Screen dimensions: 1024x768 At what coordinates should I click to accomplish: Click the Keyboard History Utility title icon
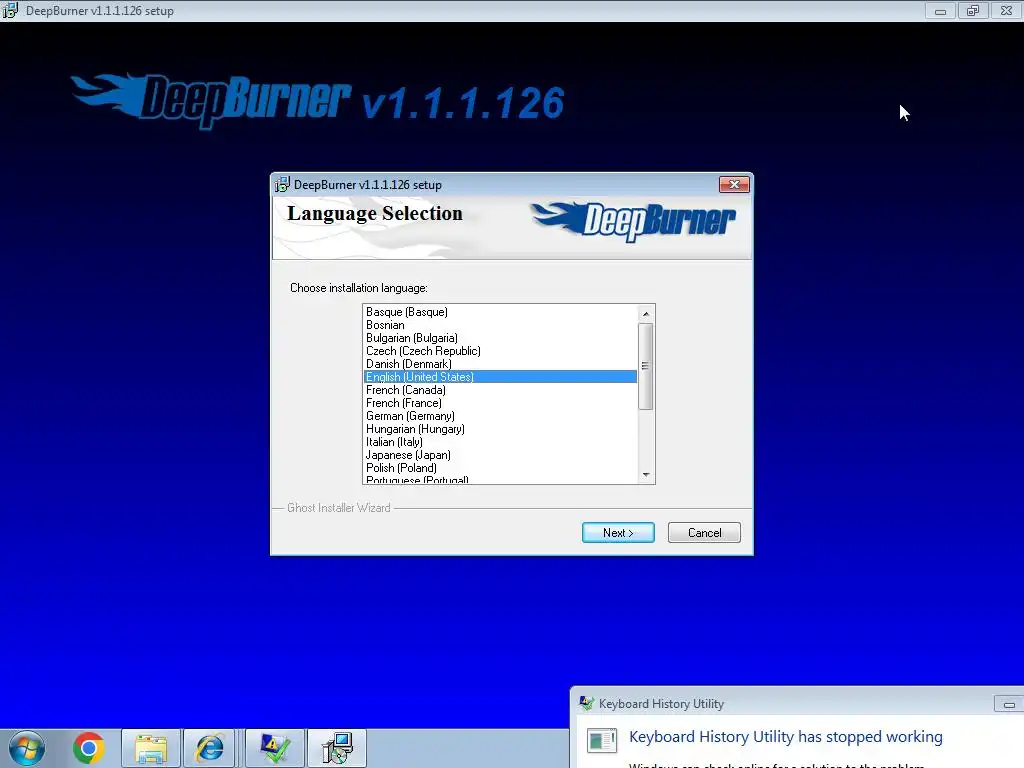click(x=586, y=703)
